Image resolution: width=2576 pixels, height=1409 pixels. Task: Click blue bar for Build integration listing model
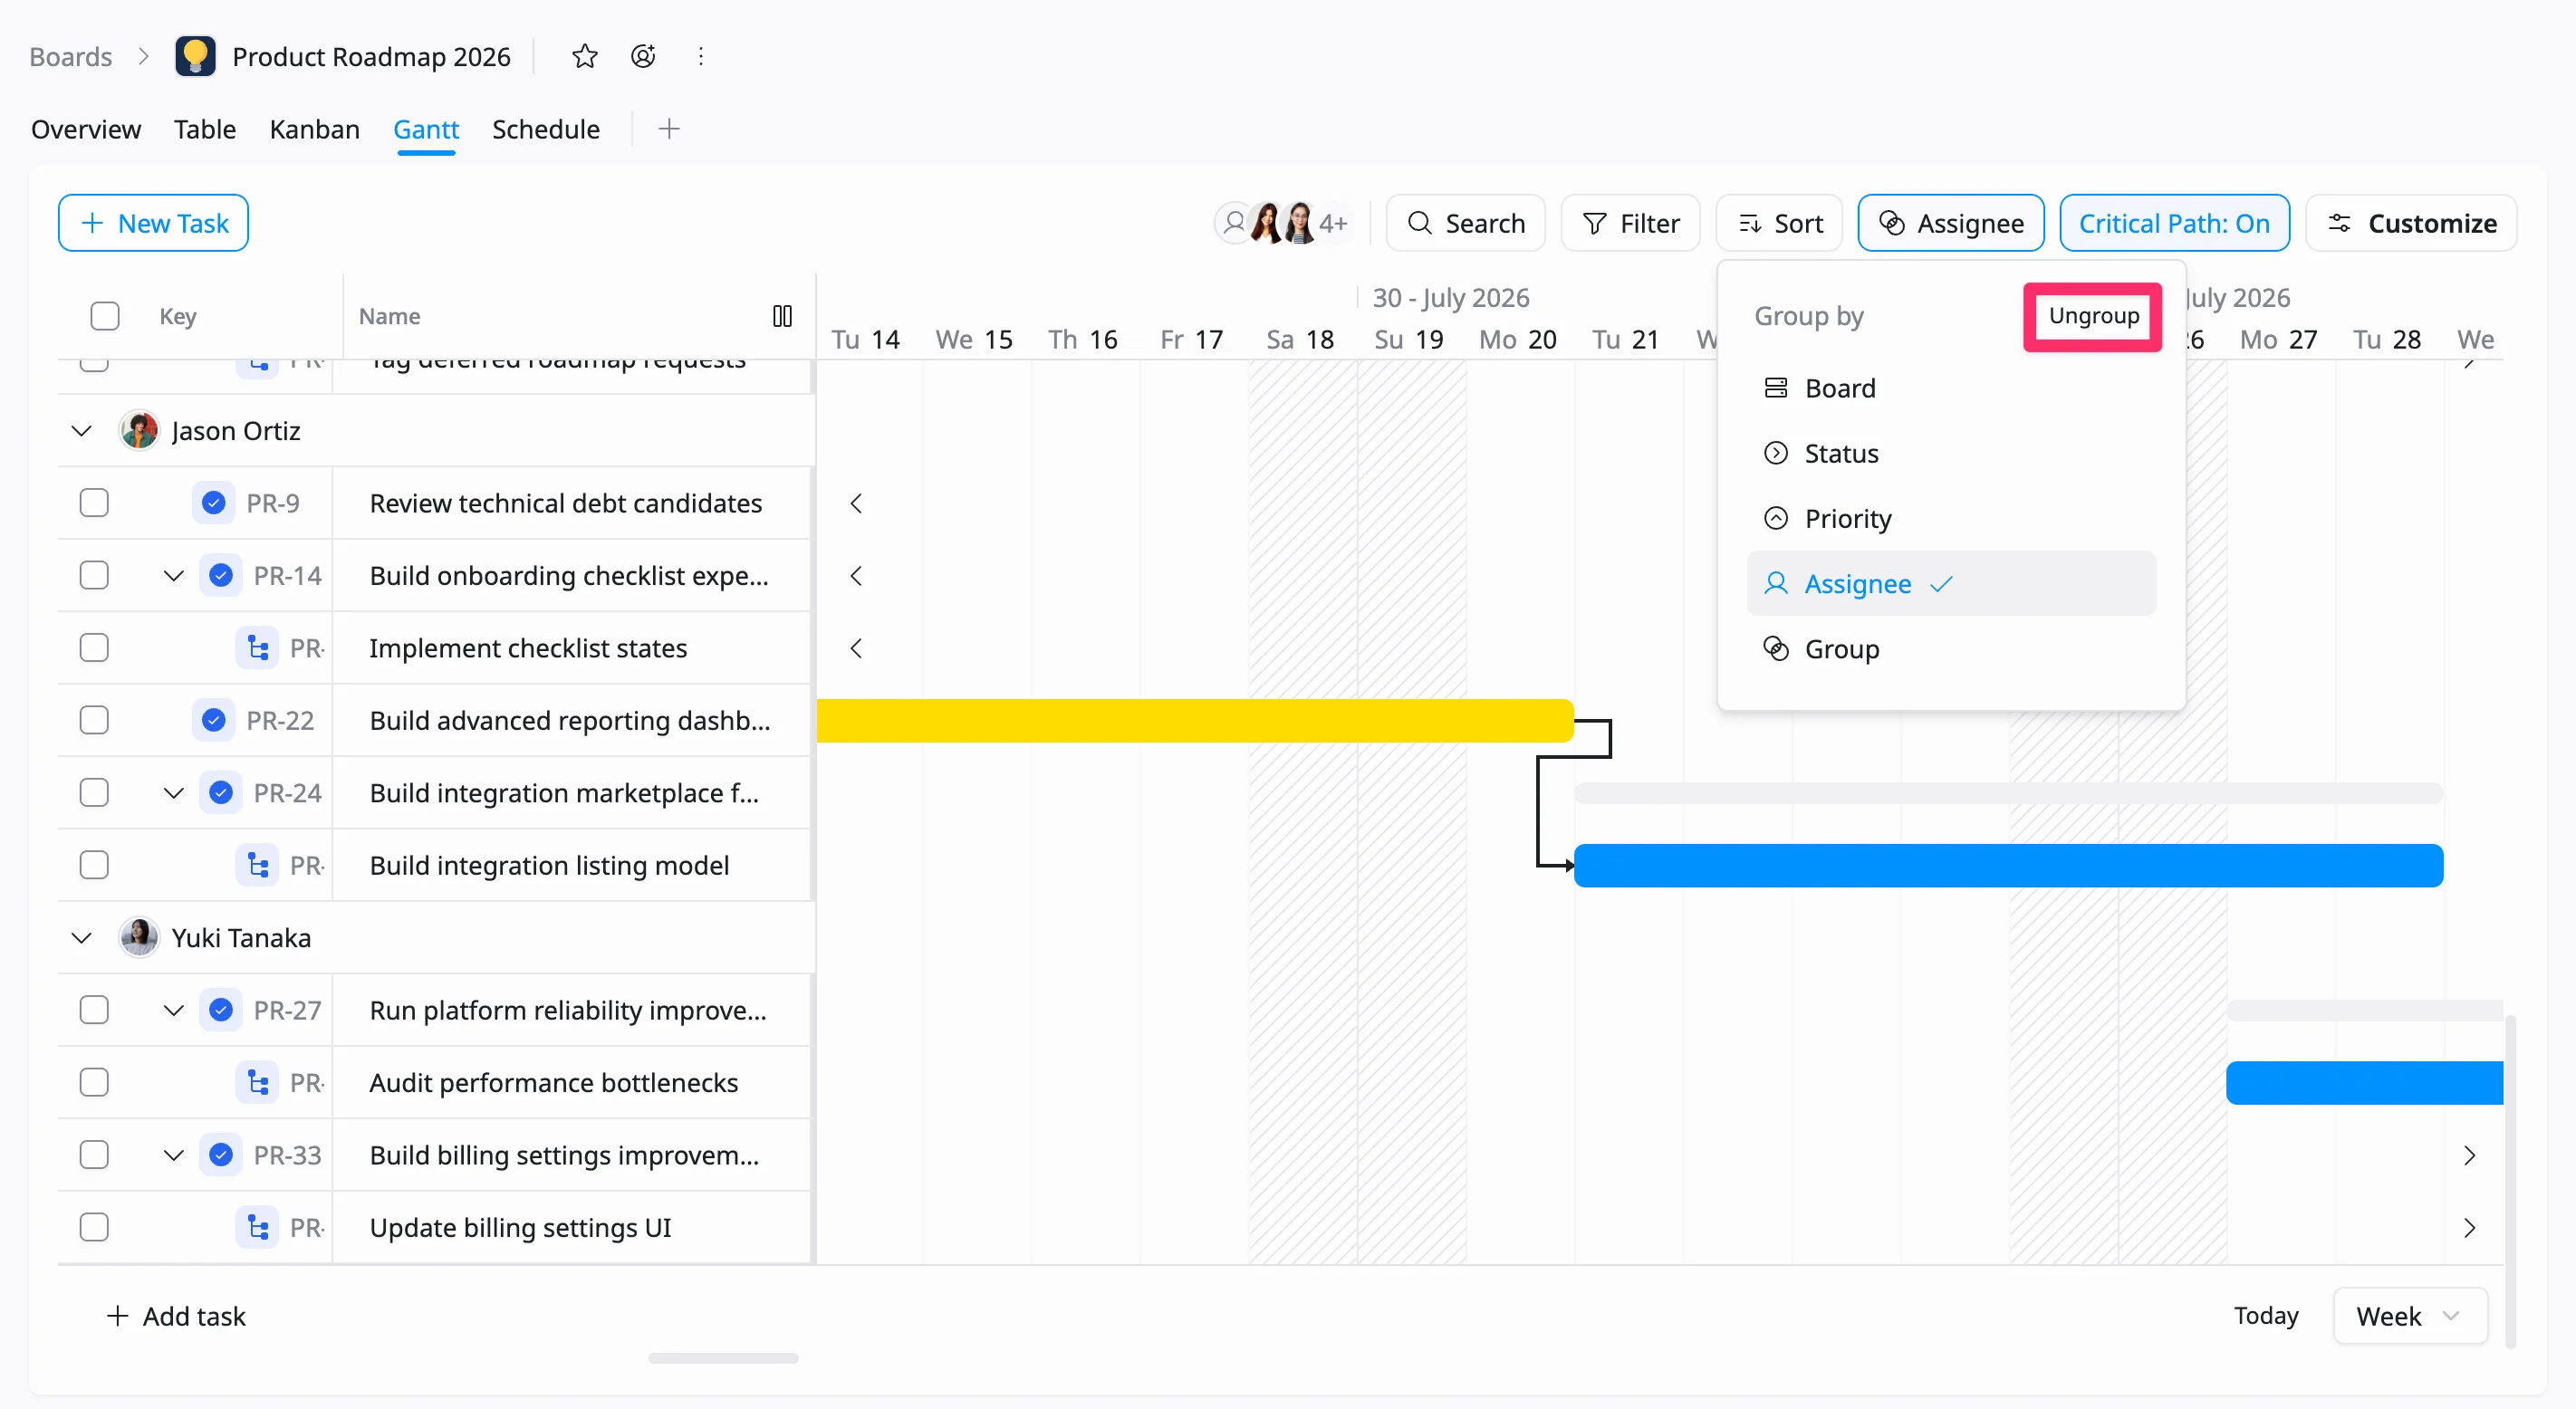point(2008,865)
